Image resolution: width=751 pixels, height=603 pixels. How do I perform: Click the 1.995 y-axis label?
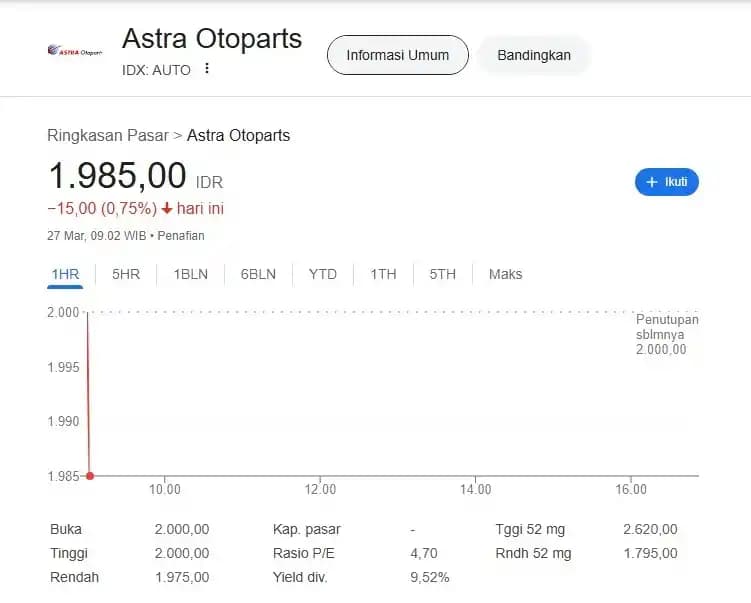(x=63, y=367)
